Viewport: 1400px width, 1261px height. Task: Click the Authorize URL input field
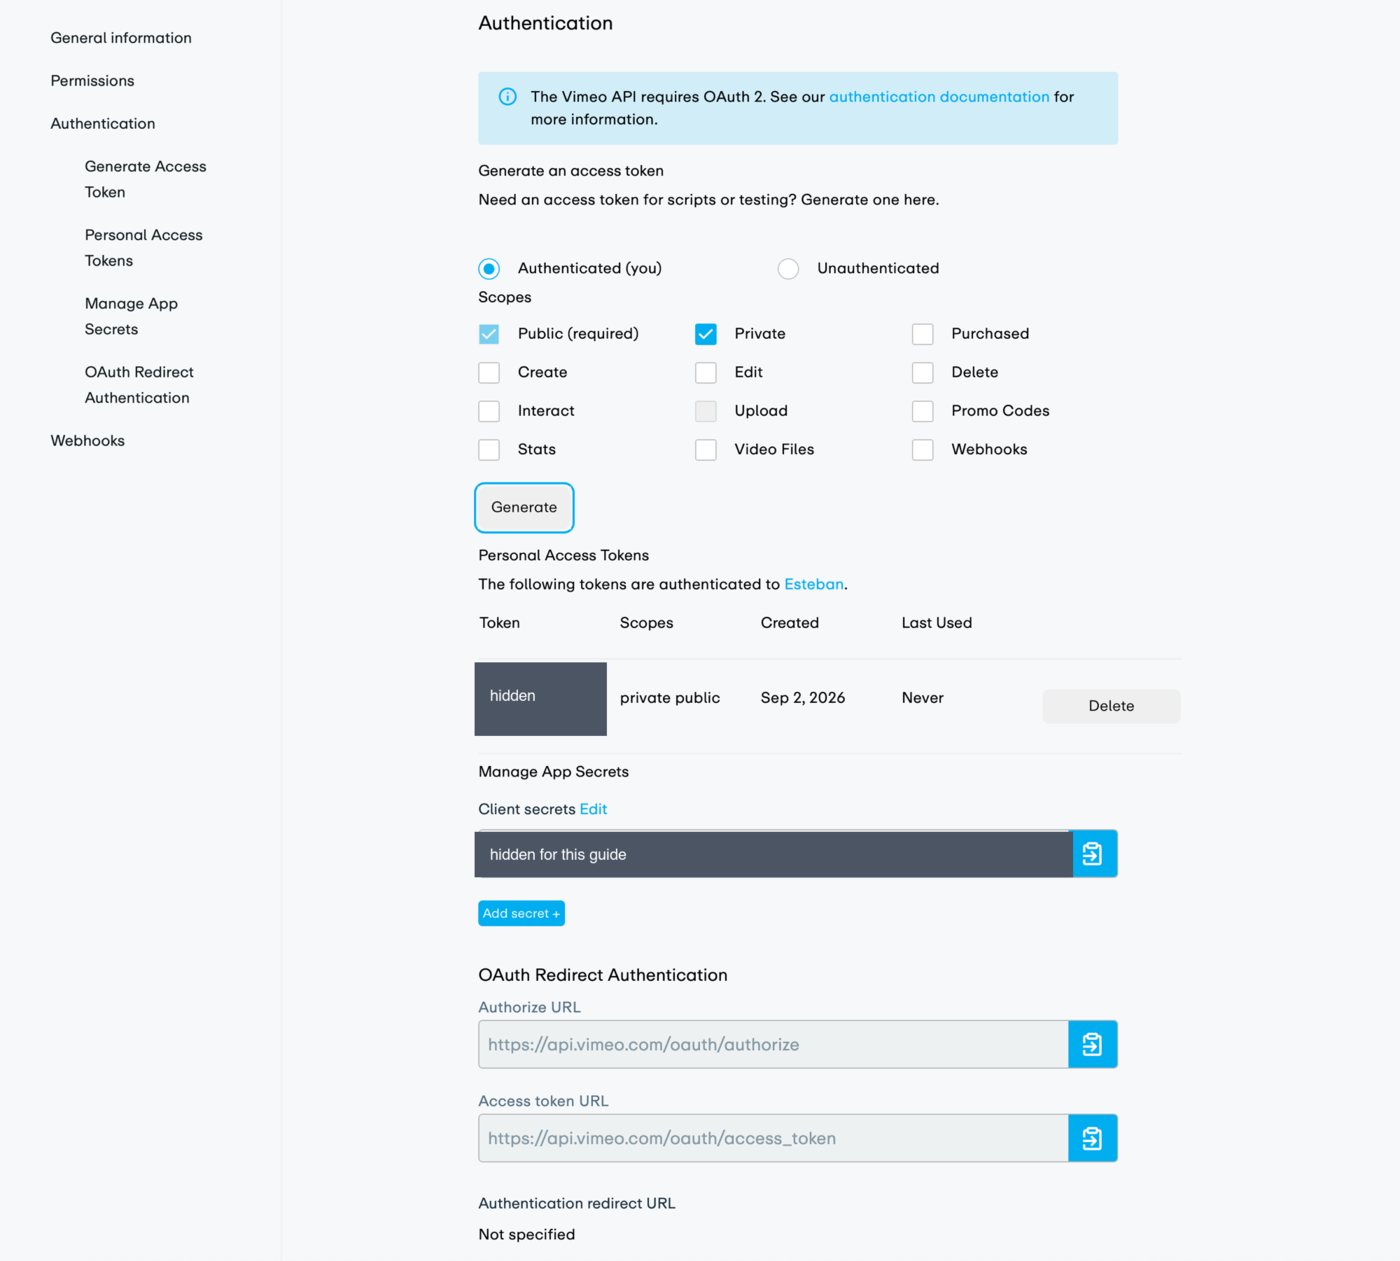[x=773, y=1044]
